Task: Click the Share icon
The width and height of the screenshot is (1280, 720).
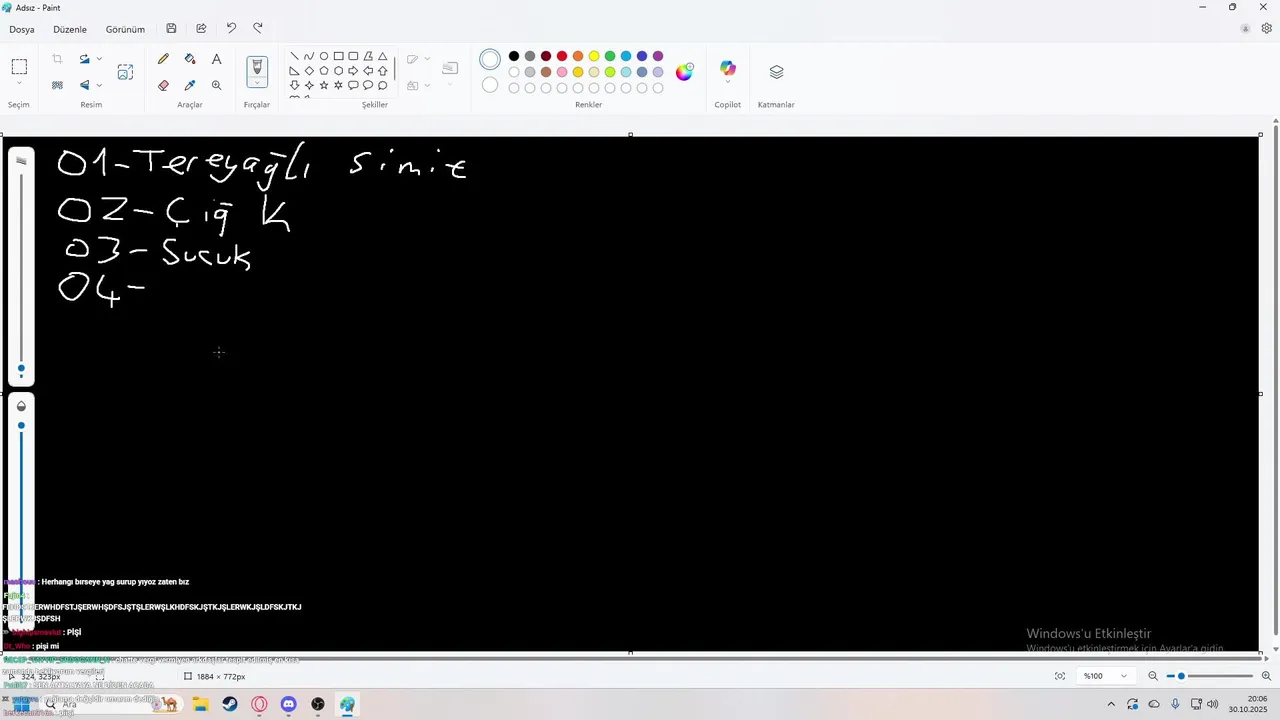Action: coord(201,29)
